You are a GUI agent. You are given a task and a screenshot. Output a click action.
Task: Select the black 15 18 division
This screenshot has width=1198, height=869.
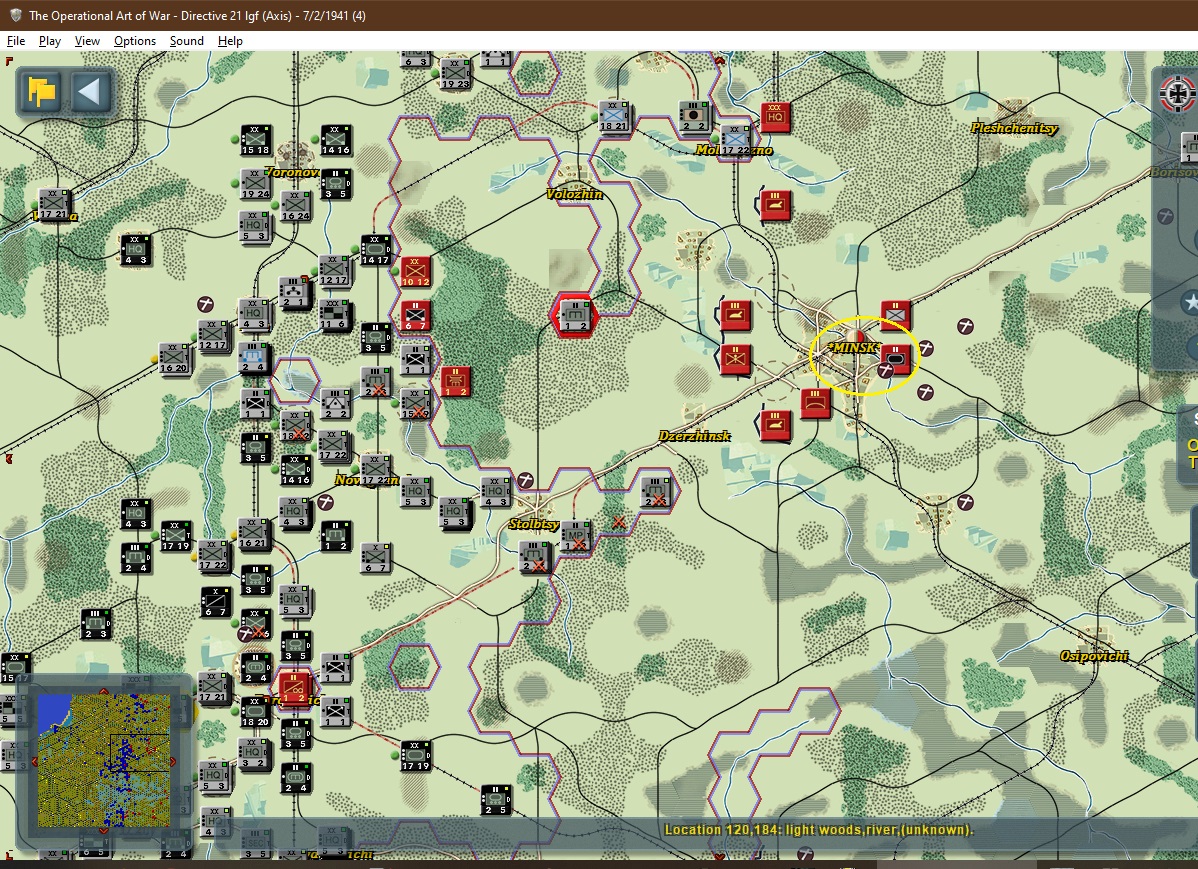coord(256,140)
